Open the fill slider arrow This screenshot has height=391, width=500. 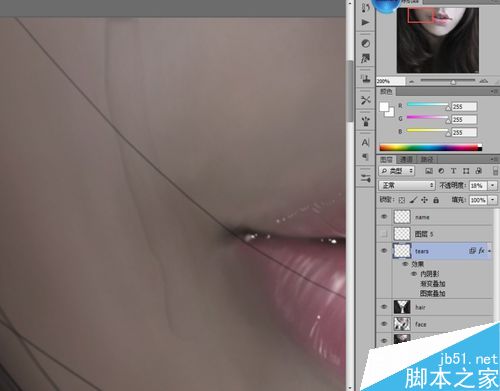point(493,200)
